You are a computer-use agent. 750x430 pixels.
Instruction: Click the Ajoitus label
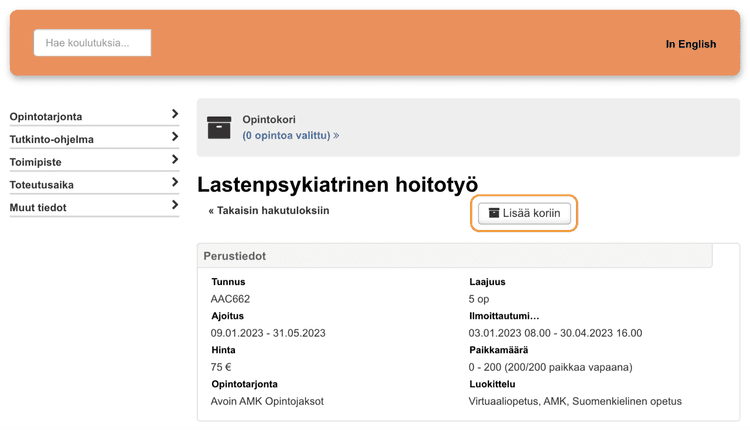point(228,316)
